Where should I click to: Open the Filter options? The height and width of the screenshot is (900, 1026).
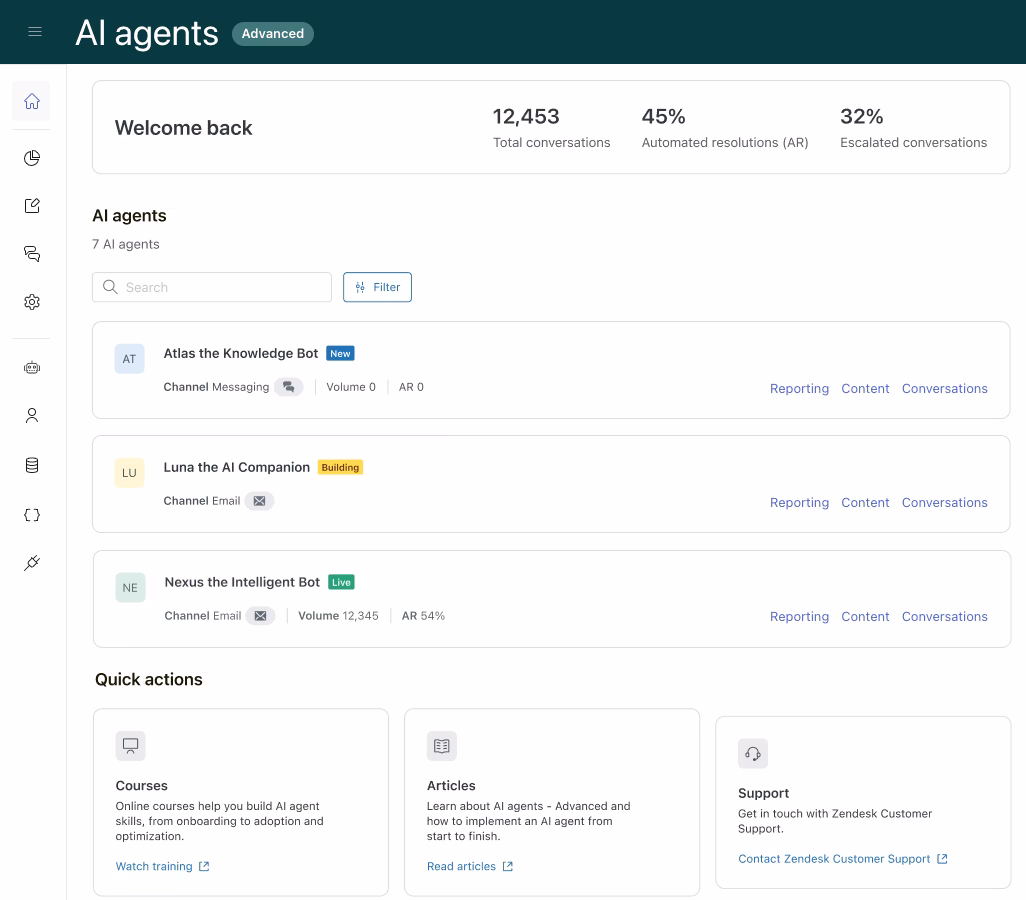coord(377,287)
